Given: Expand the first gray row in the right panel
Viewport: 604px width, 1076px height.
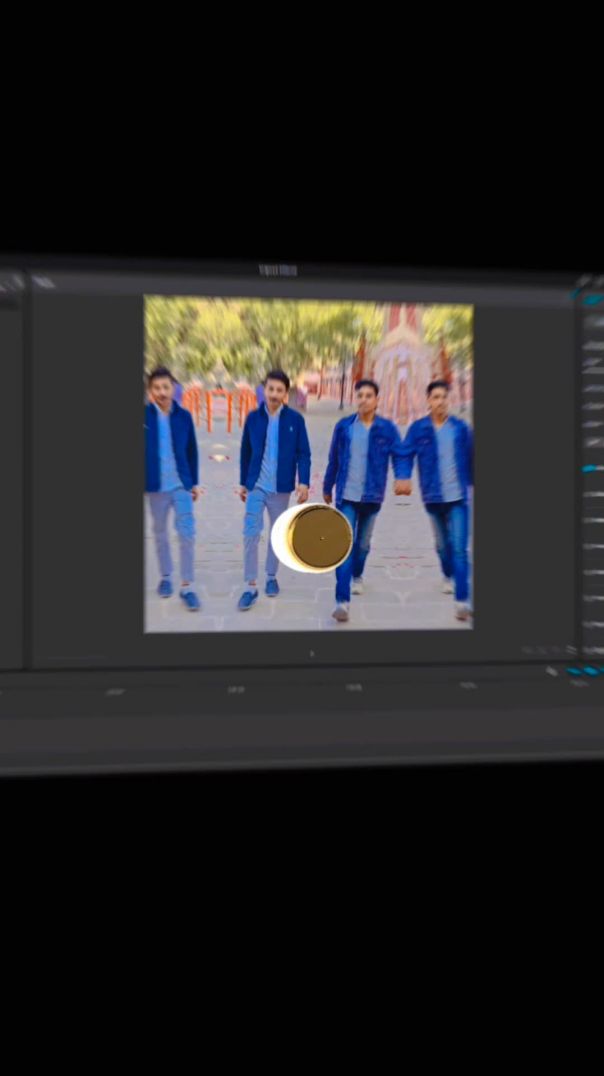Looking at the screenshot, I should pyautogui.click(x=593, y=322).
